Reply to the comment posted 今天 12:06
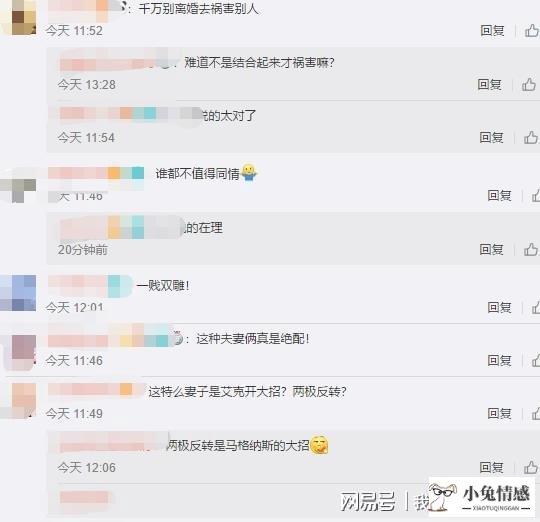The width and height of the screenshot is (540, 522). point(491,468)
